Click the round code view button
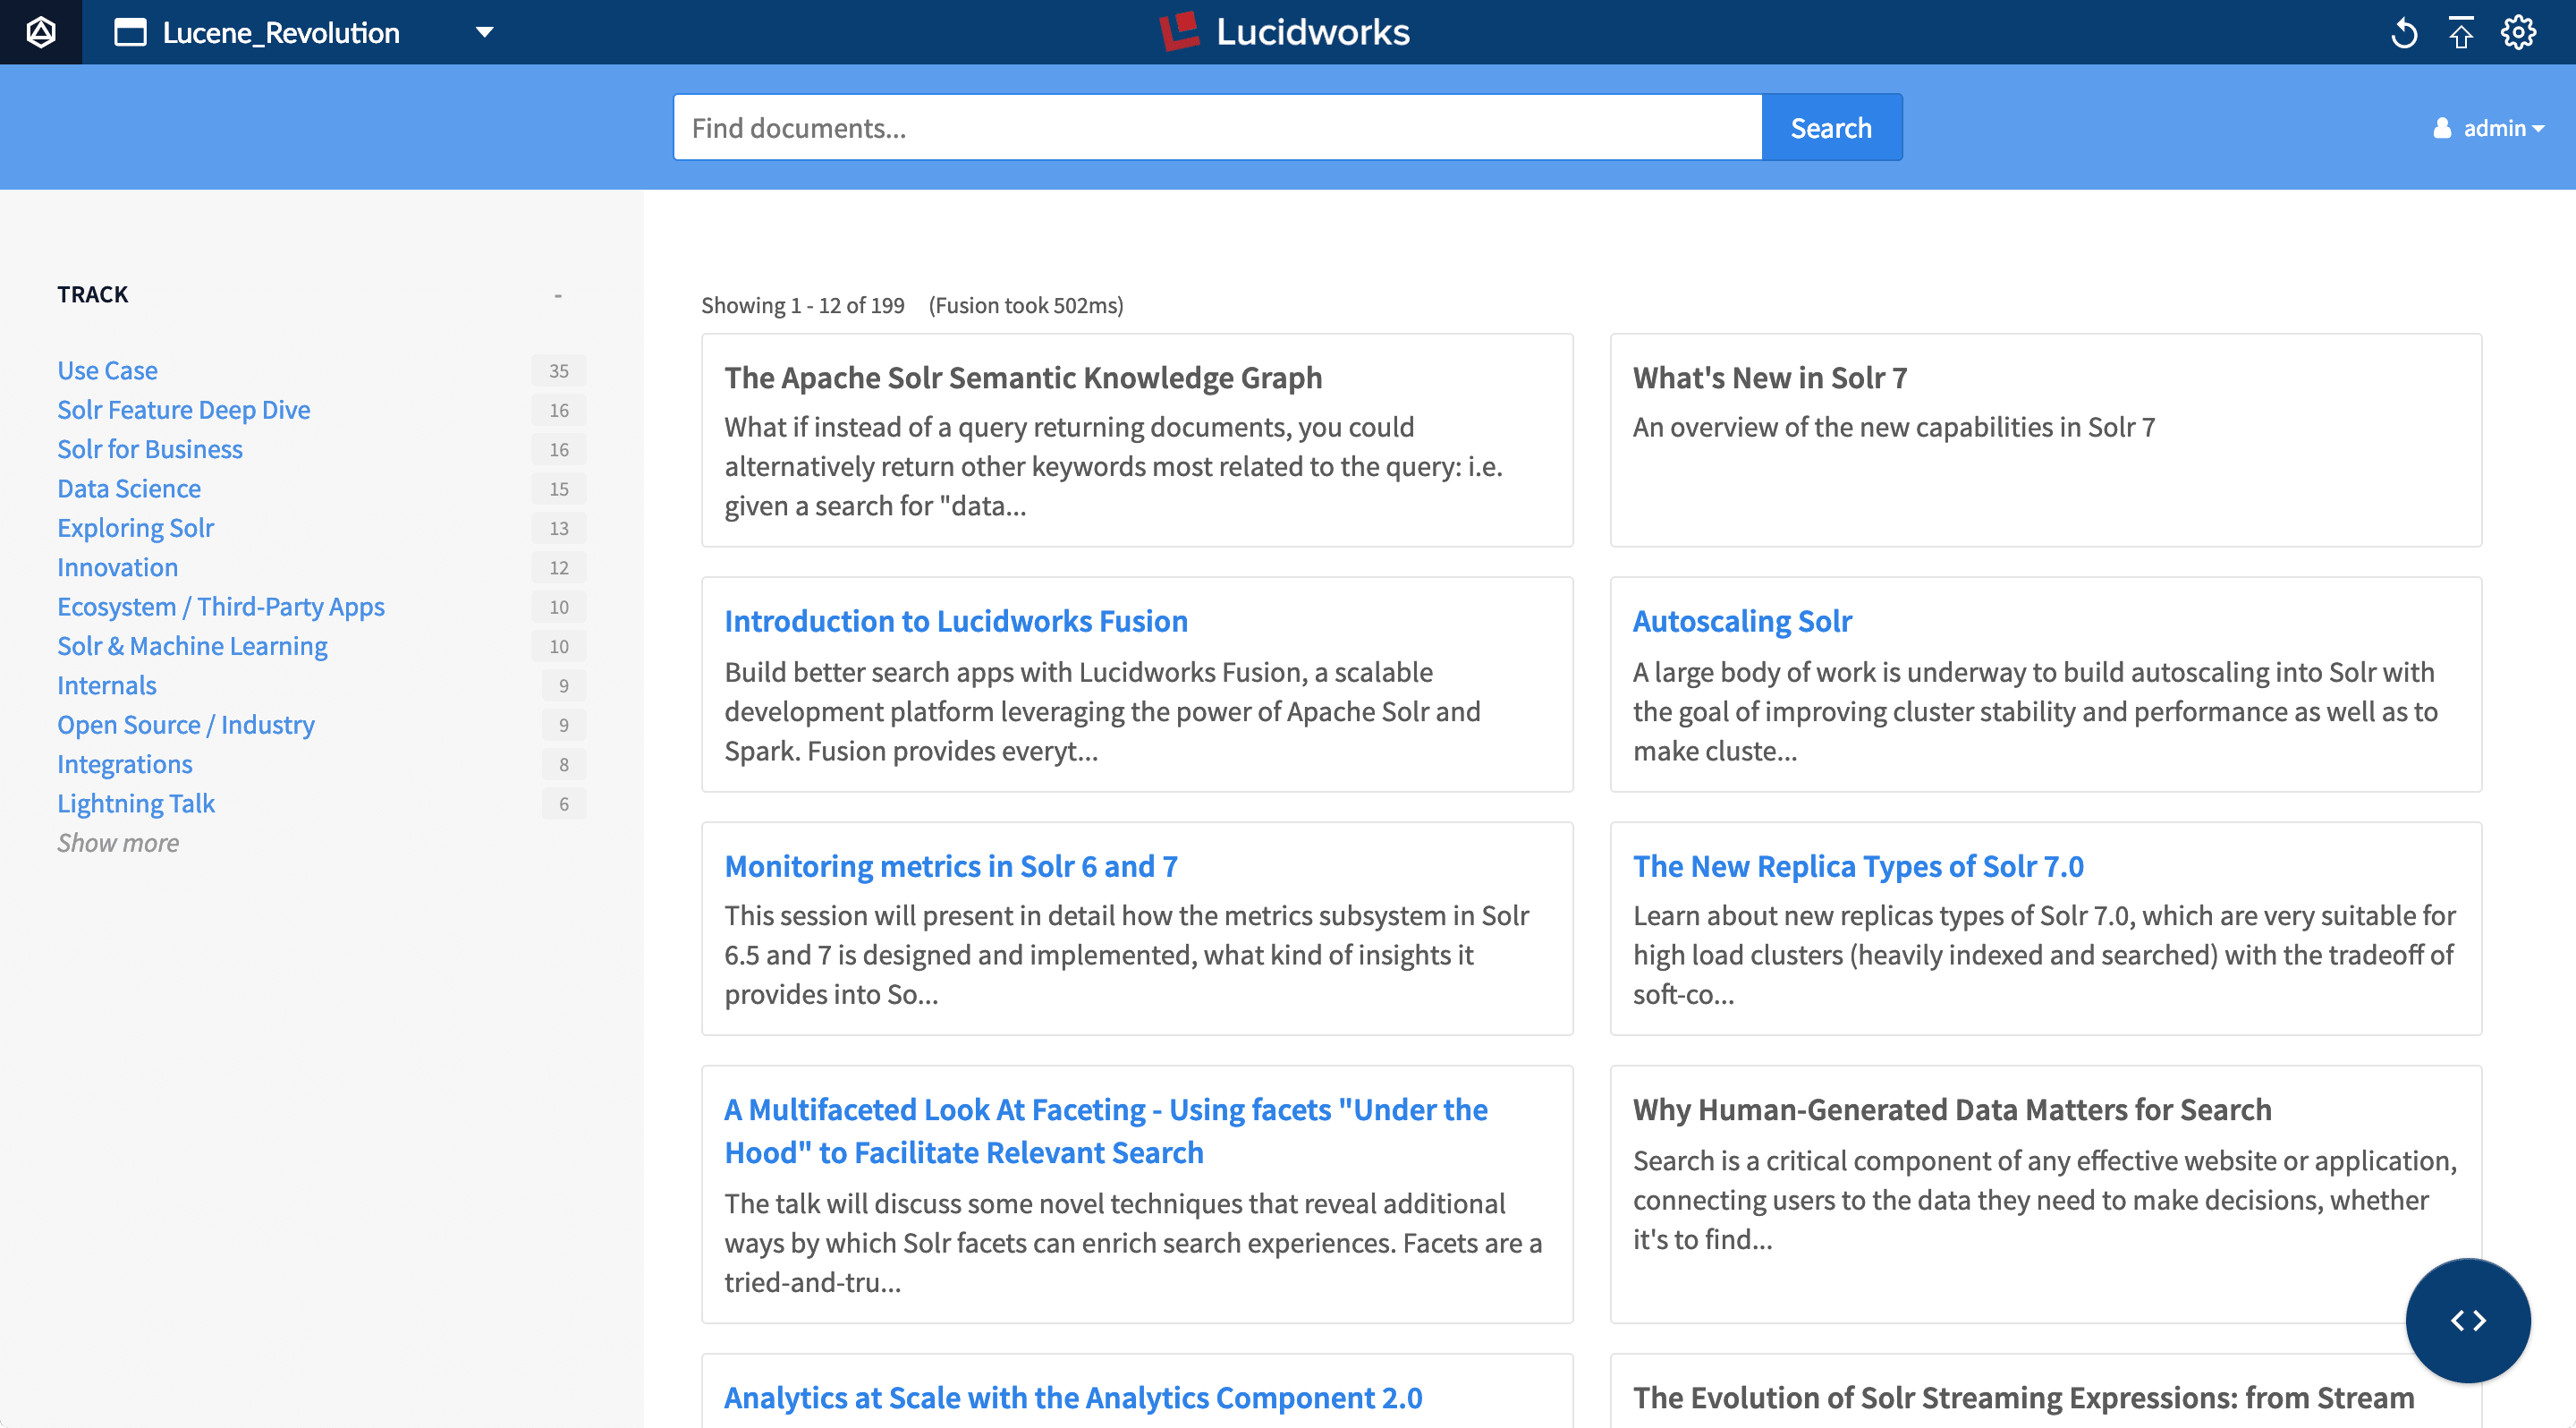Image resolution: width=2576 pixels, height=1428 pixels. 2468,1320
